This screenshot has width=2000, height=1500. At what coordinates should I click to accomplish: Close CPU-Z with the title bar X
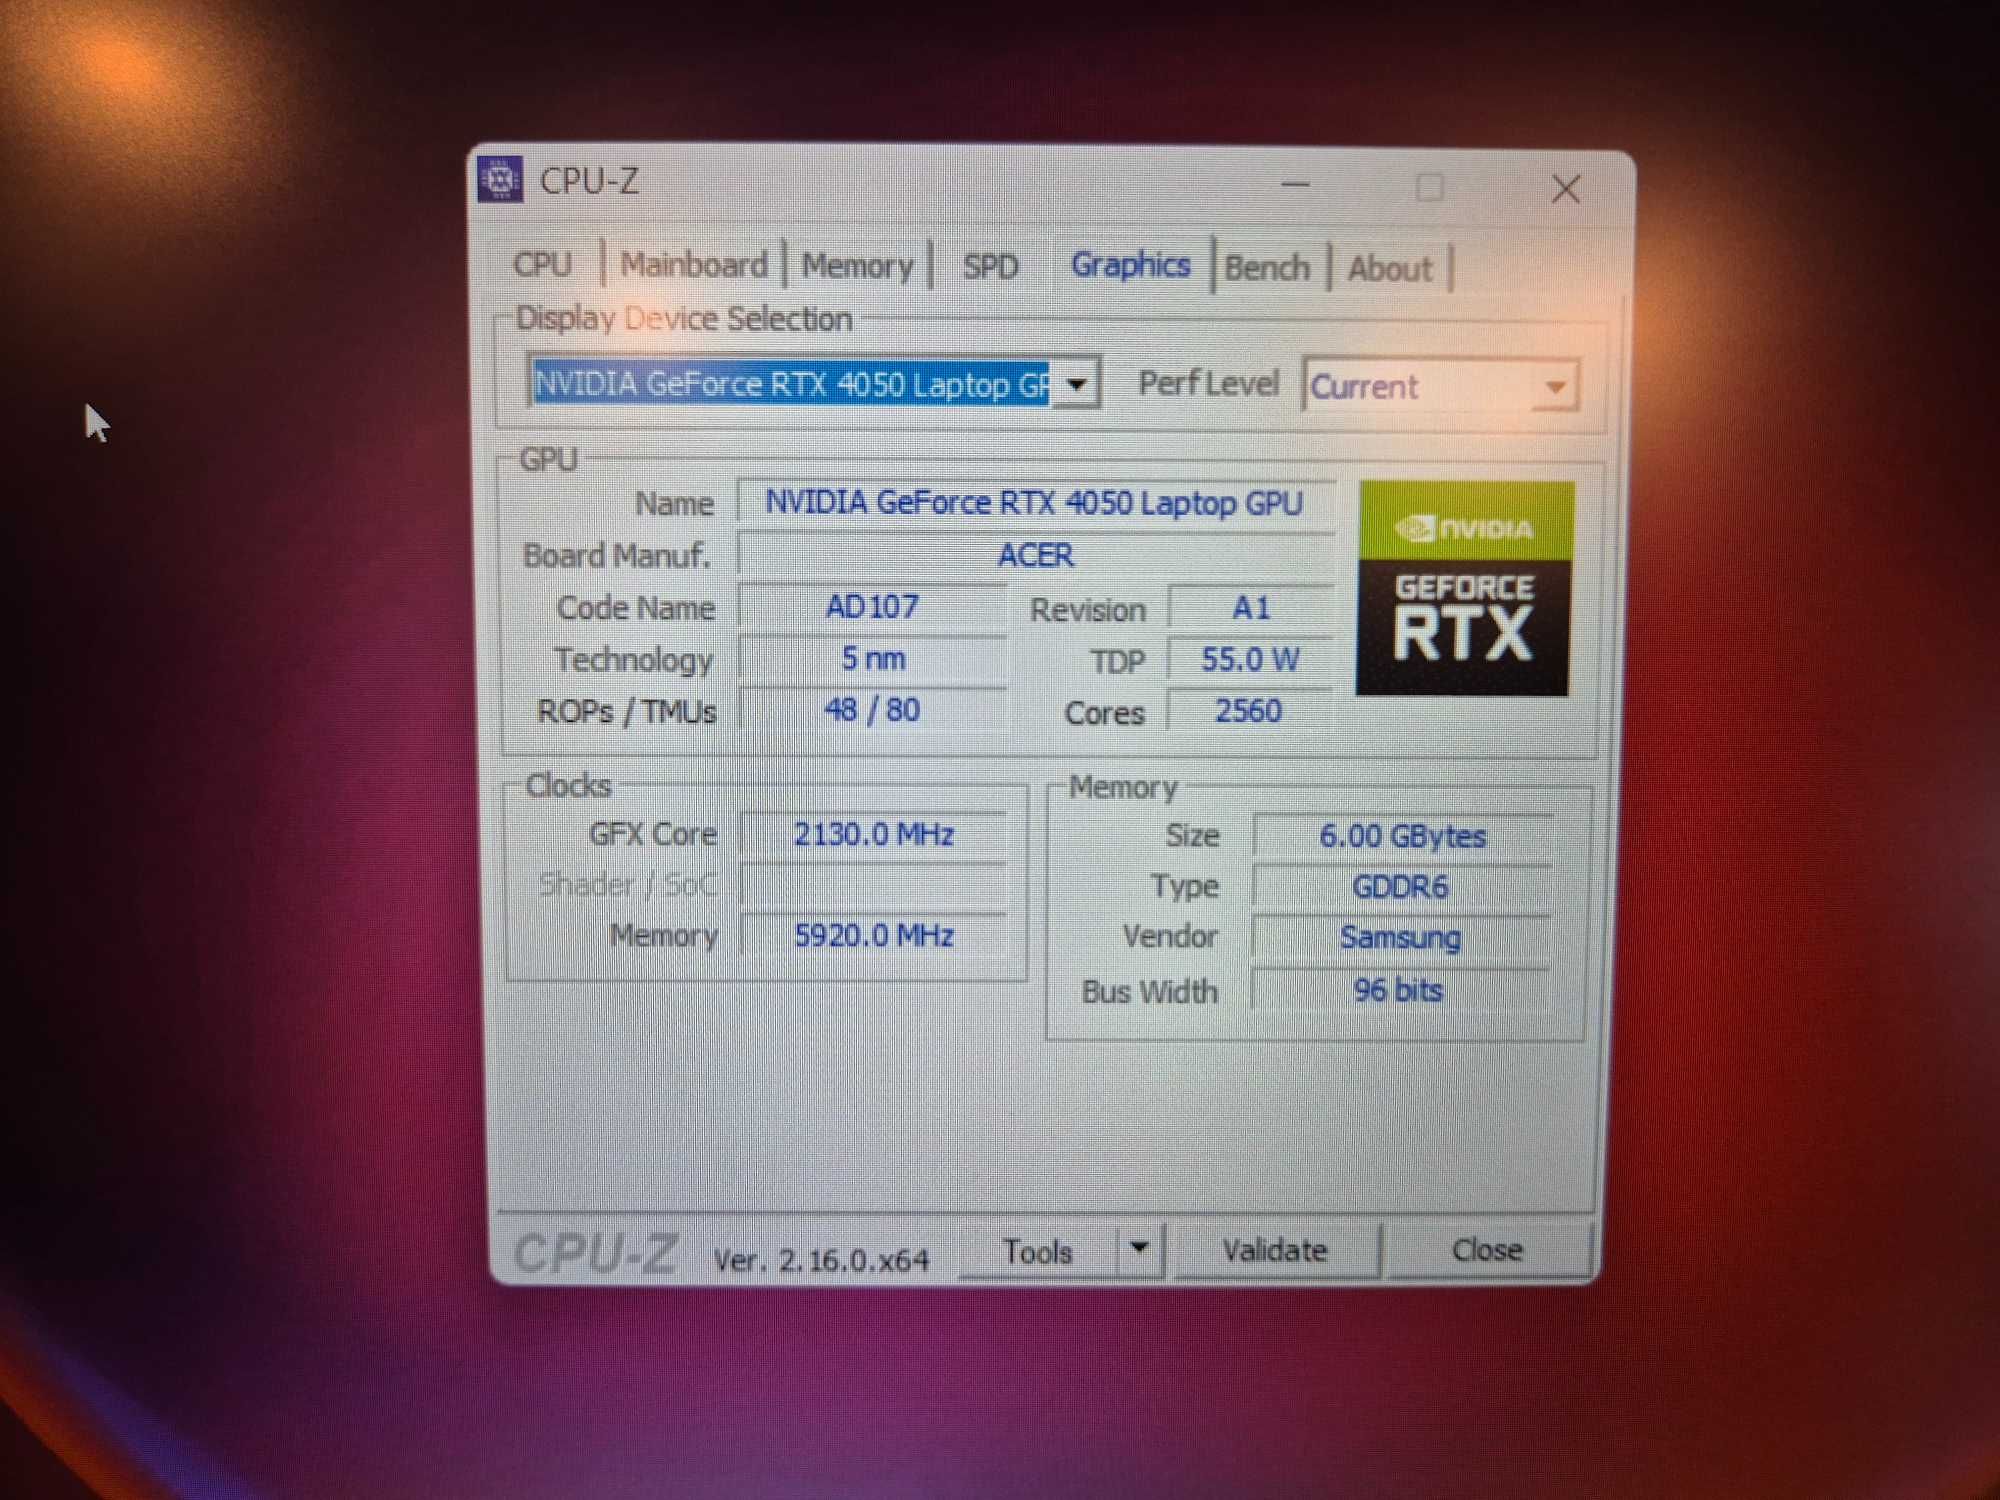click(1566, 188)
